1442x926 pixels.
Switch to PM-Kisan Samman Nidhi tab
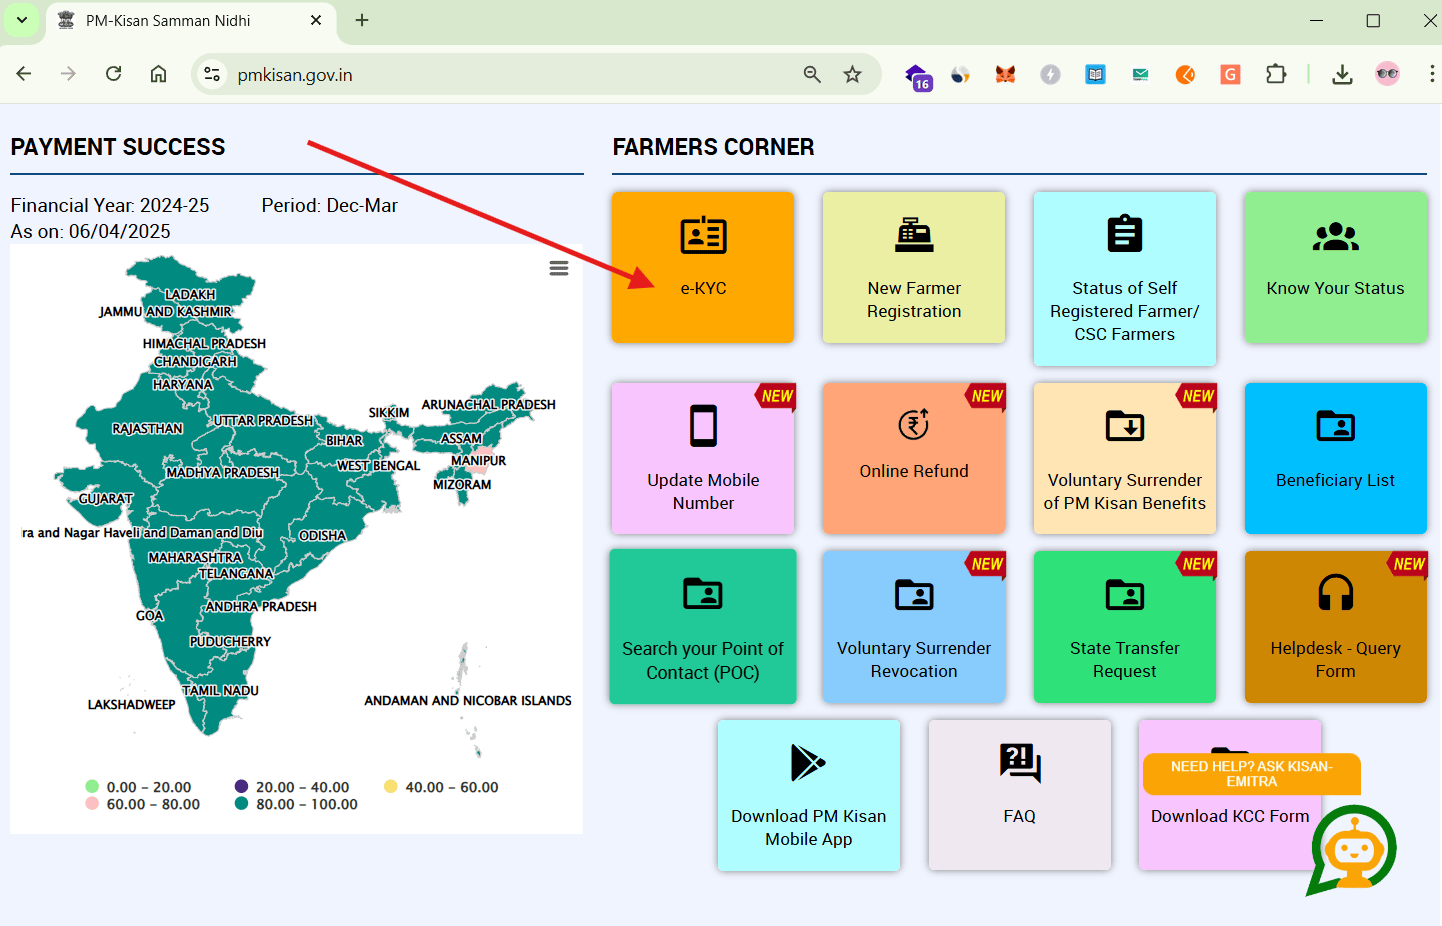(x=190, y=21)
